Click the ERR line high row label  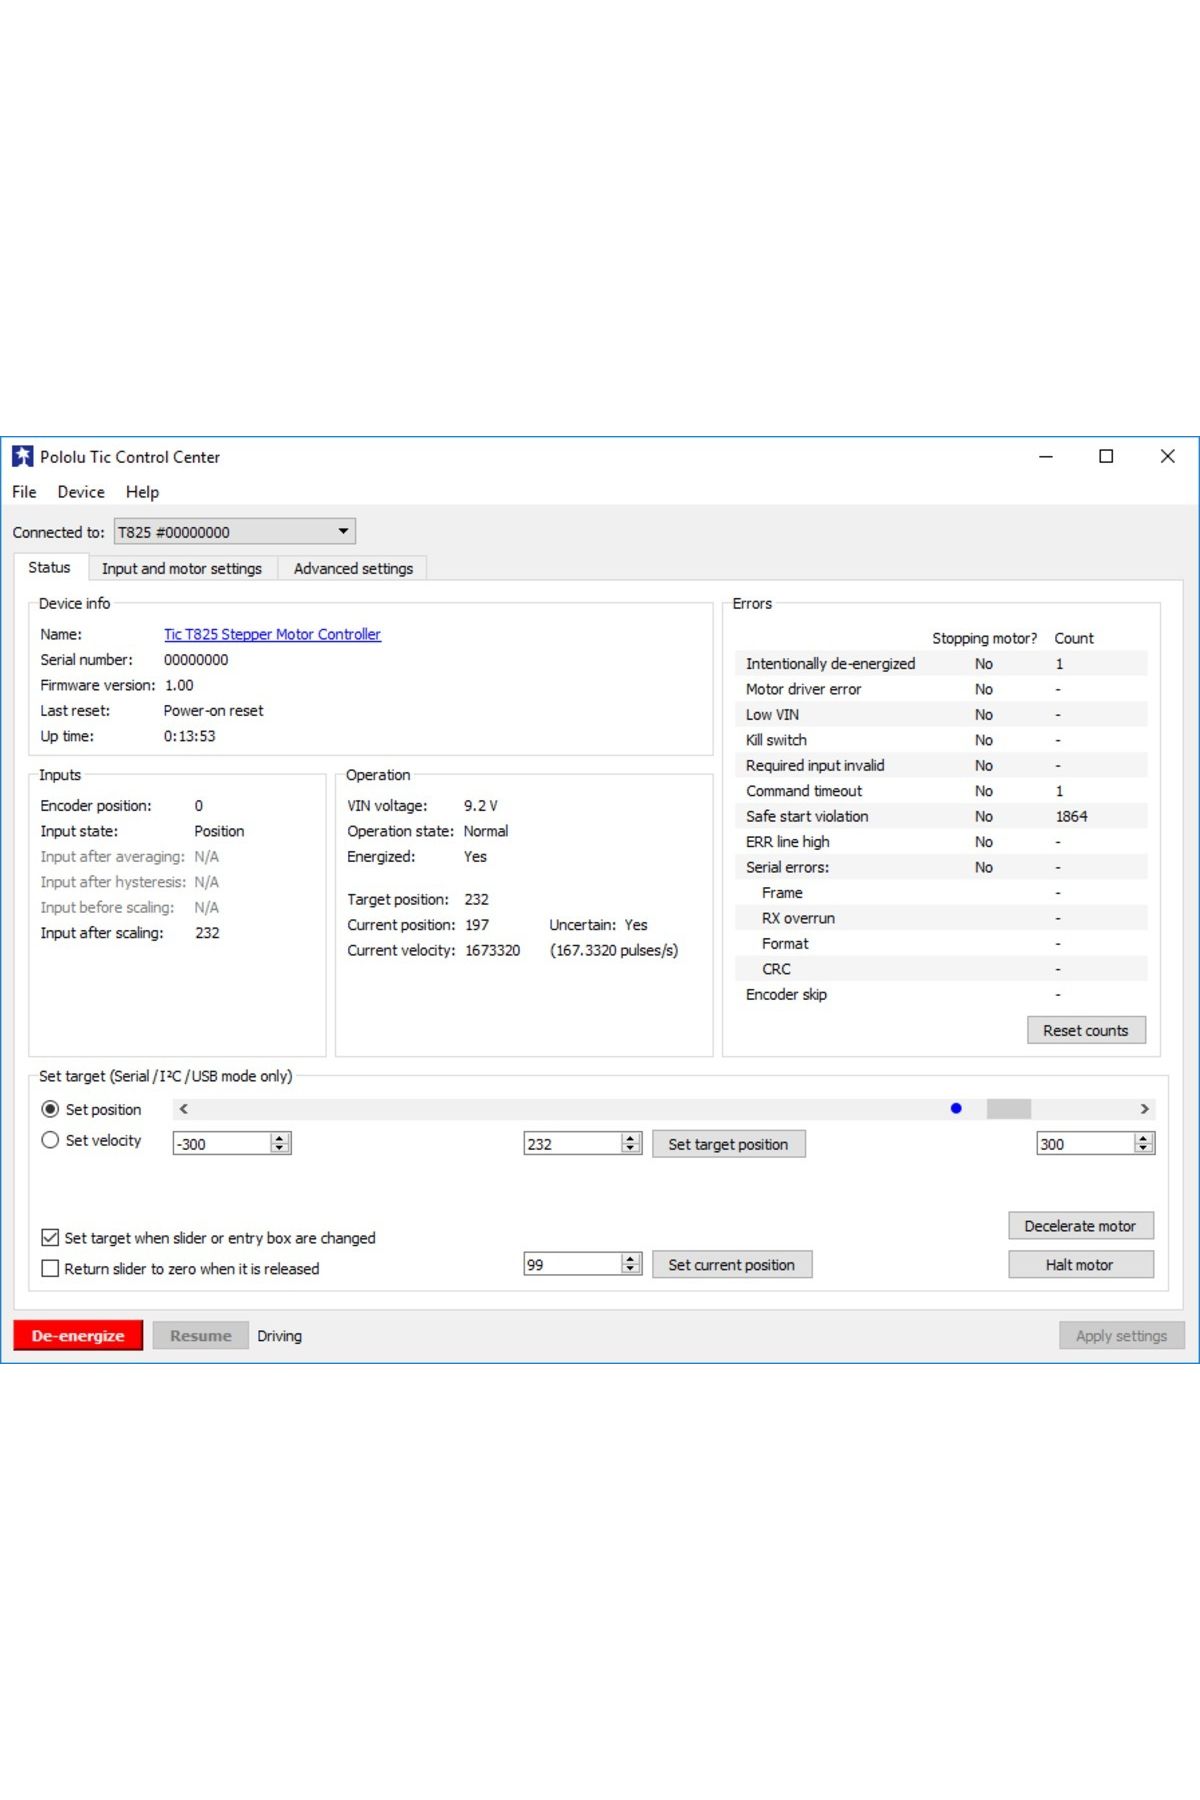tap(788, 842)
